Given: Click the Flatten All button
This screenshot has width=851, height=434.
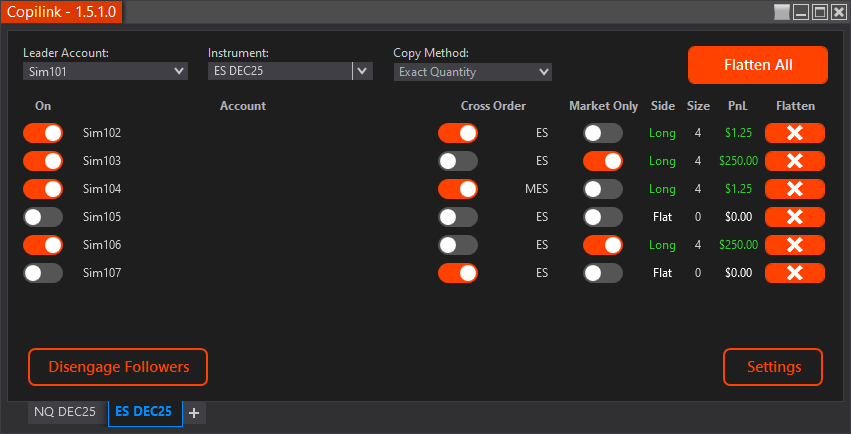Looking at the screenshot, I should click(757, 65).
